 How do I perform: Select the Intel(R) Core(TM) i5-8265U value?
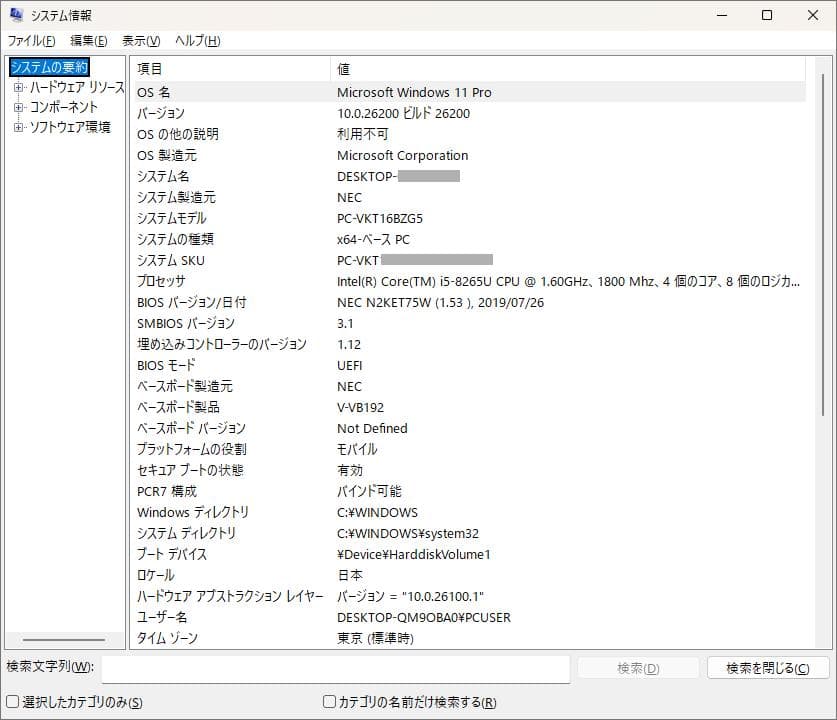click(568, 282)
